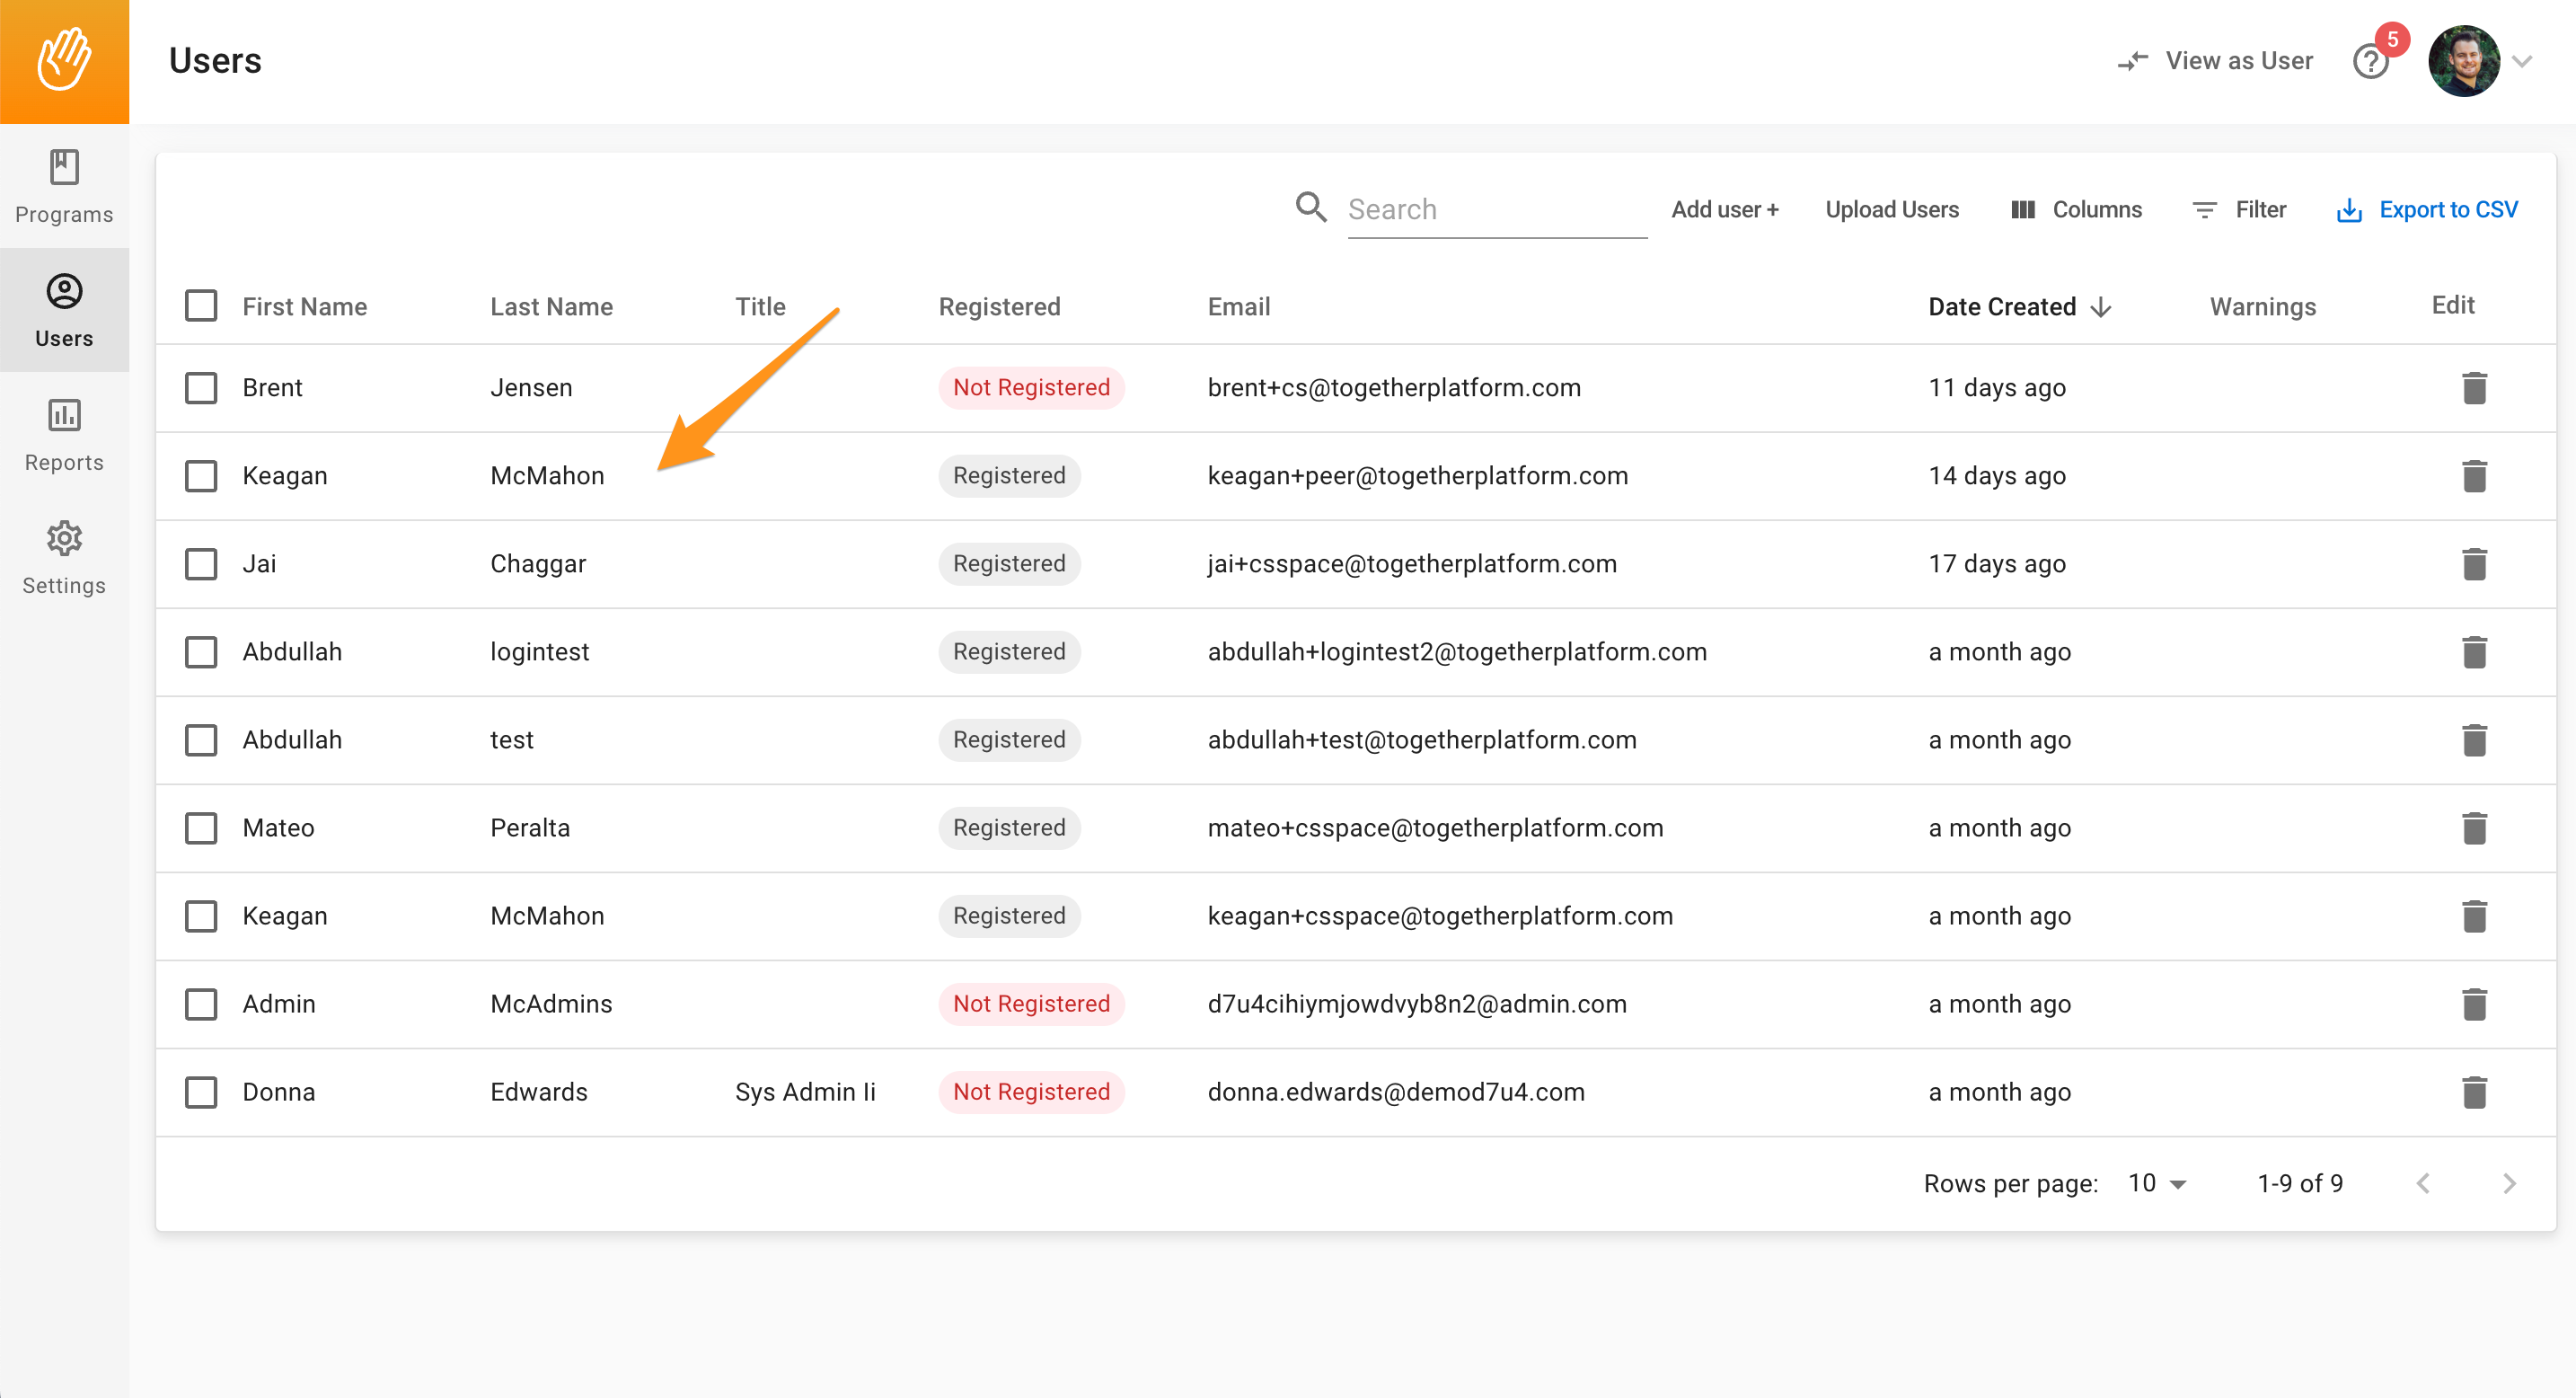Image resolution: width=2576 pixels, height=1398 pixels.
Task: Sort by First Name column header
Action: (x=305, y=307)
